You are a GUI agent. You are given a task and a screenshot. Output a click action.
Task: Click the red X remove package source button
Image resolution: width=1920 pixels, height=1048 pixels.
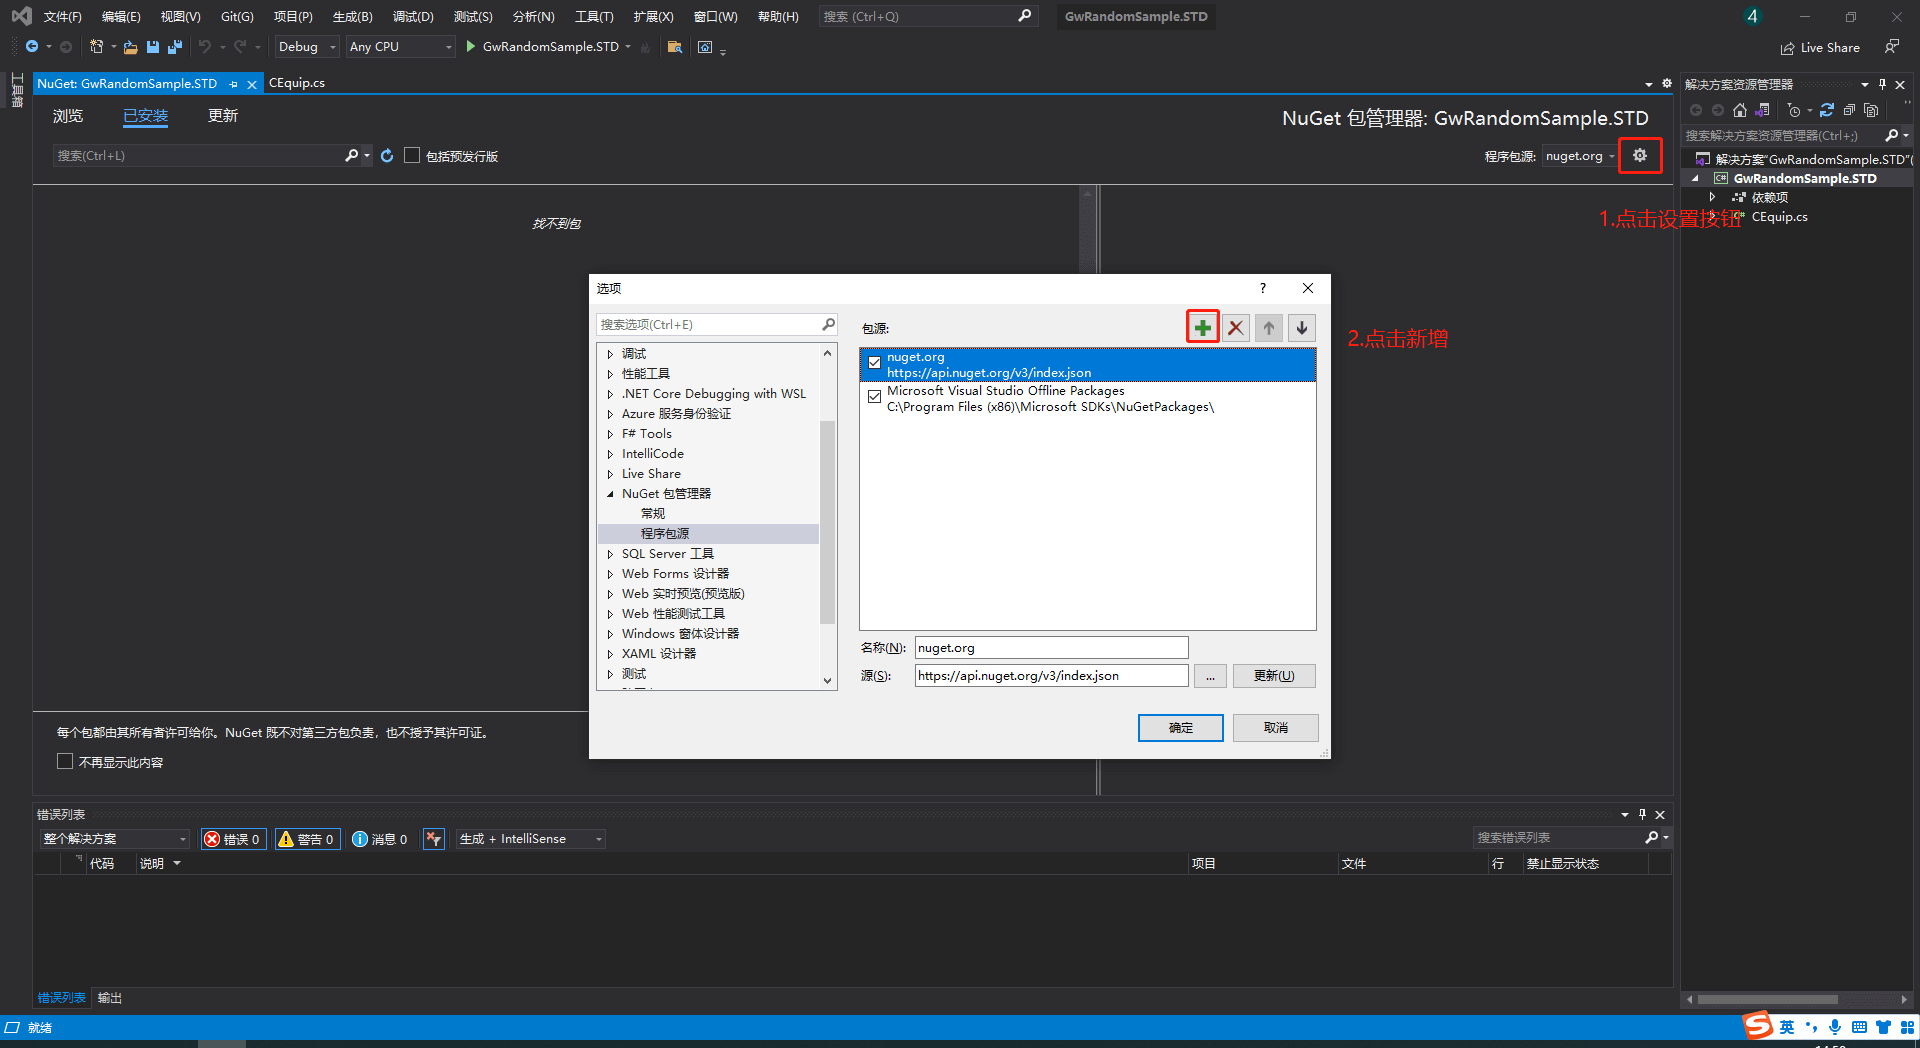click(x=1236, y=328)
